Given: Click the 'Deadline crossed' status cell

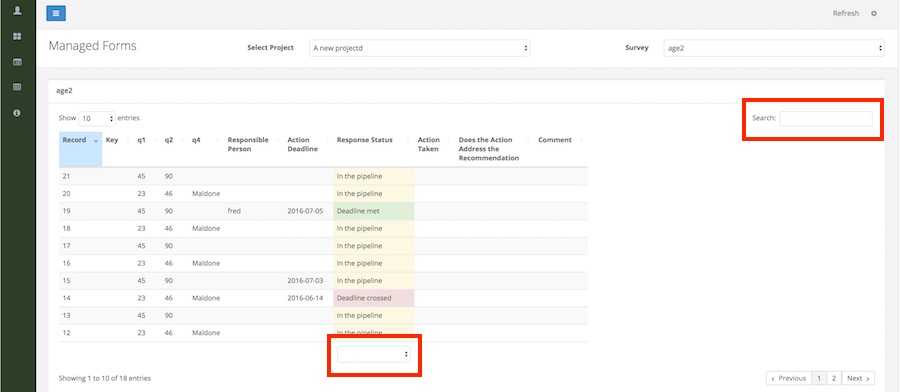Looking at the screenshot, I should pos(374,298).
